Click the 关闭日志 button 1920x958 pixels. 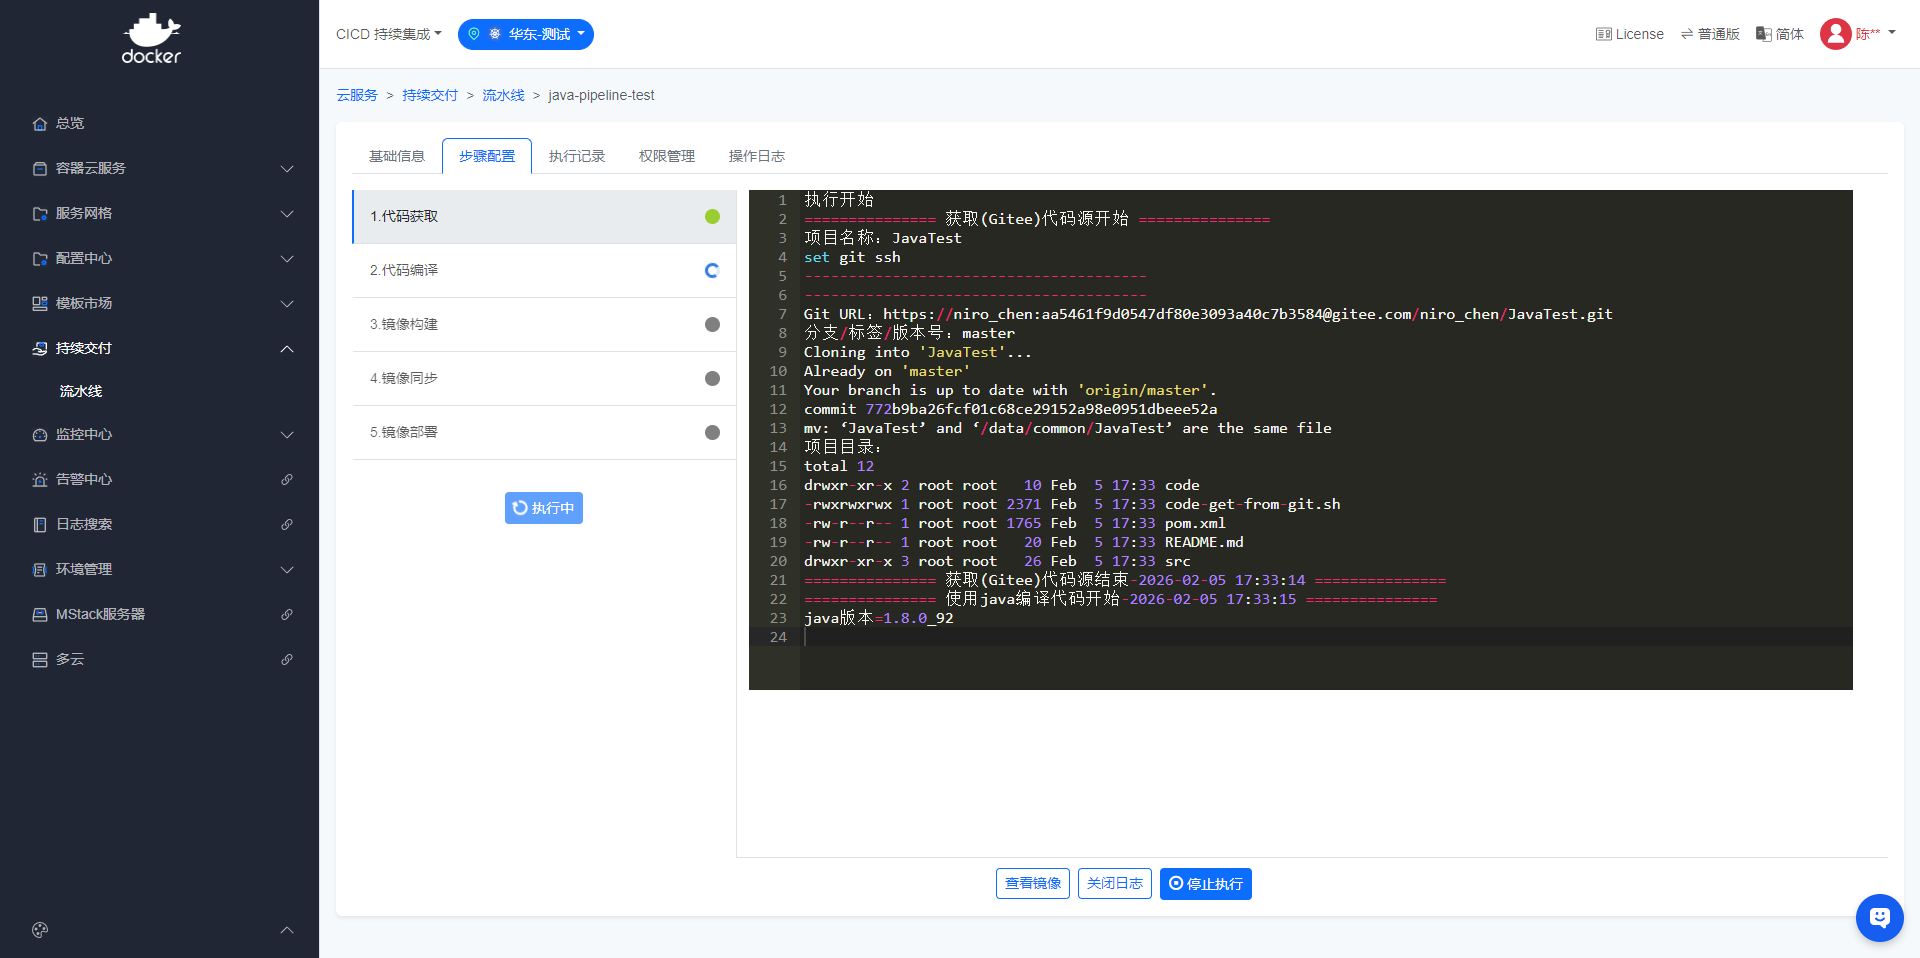pos(1114,884)
